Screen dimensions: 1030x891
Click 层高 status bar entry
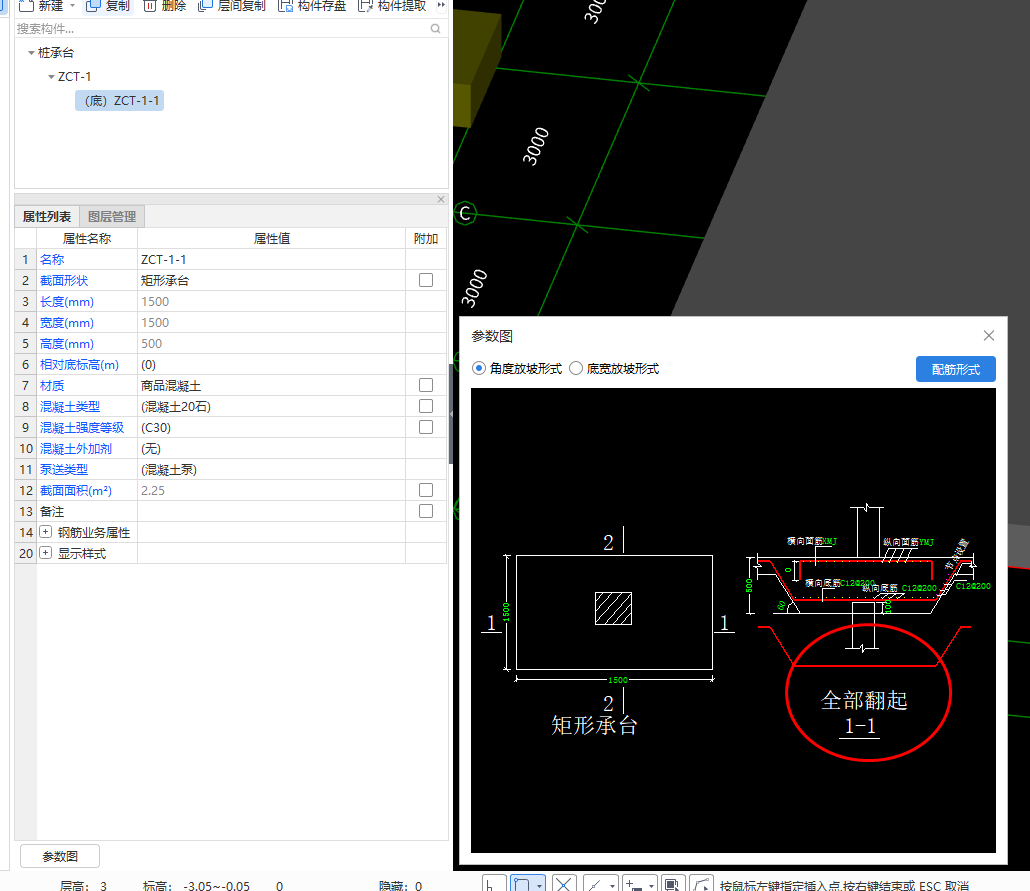[83, 886]
